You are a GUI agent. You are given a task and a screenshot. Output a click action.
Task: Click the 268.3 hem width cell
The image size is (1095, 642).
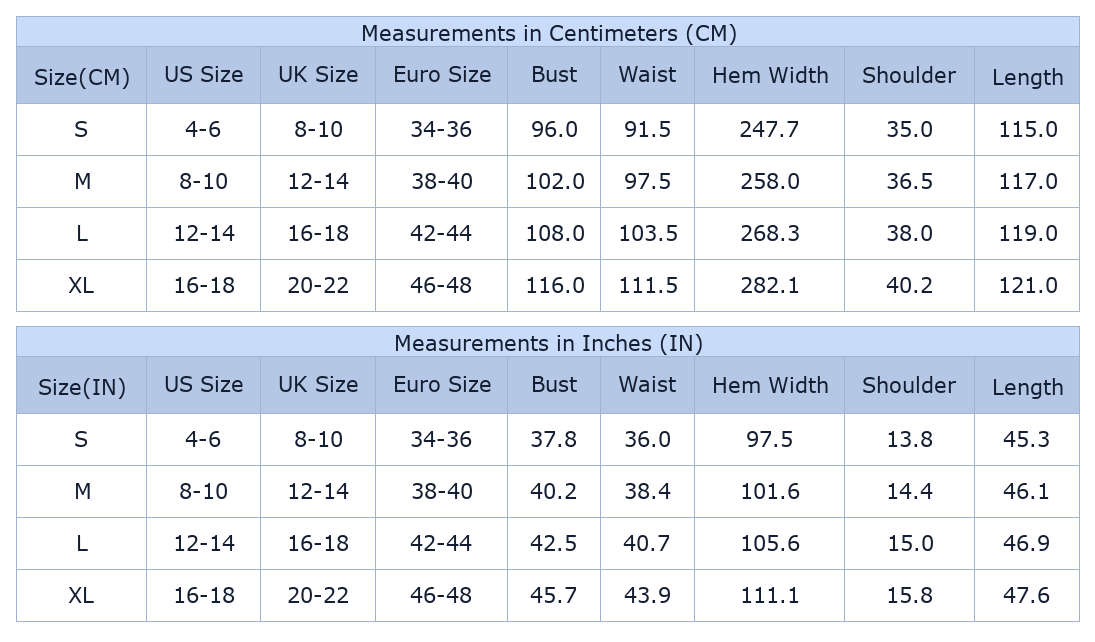(769, 233)
